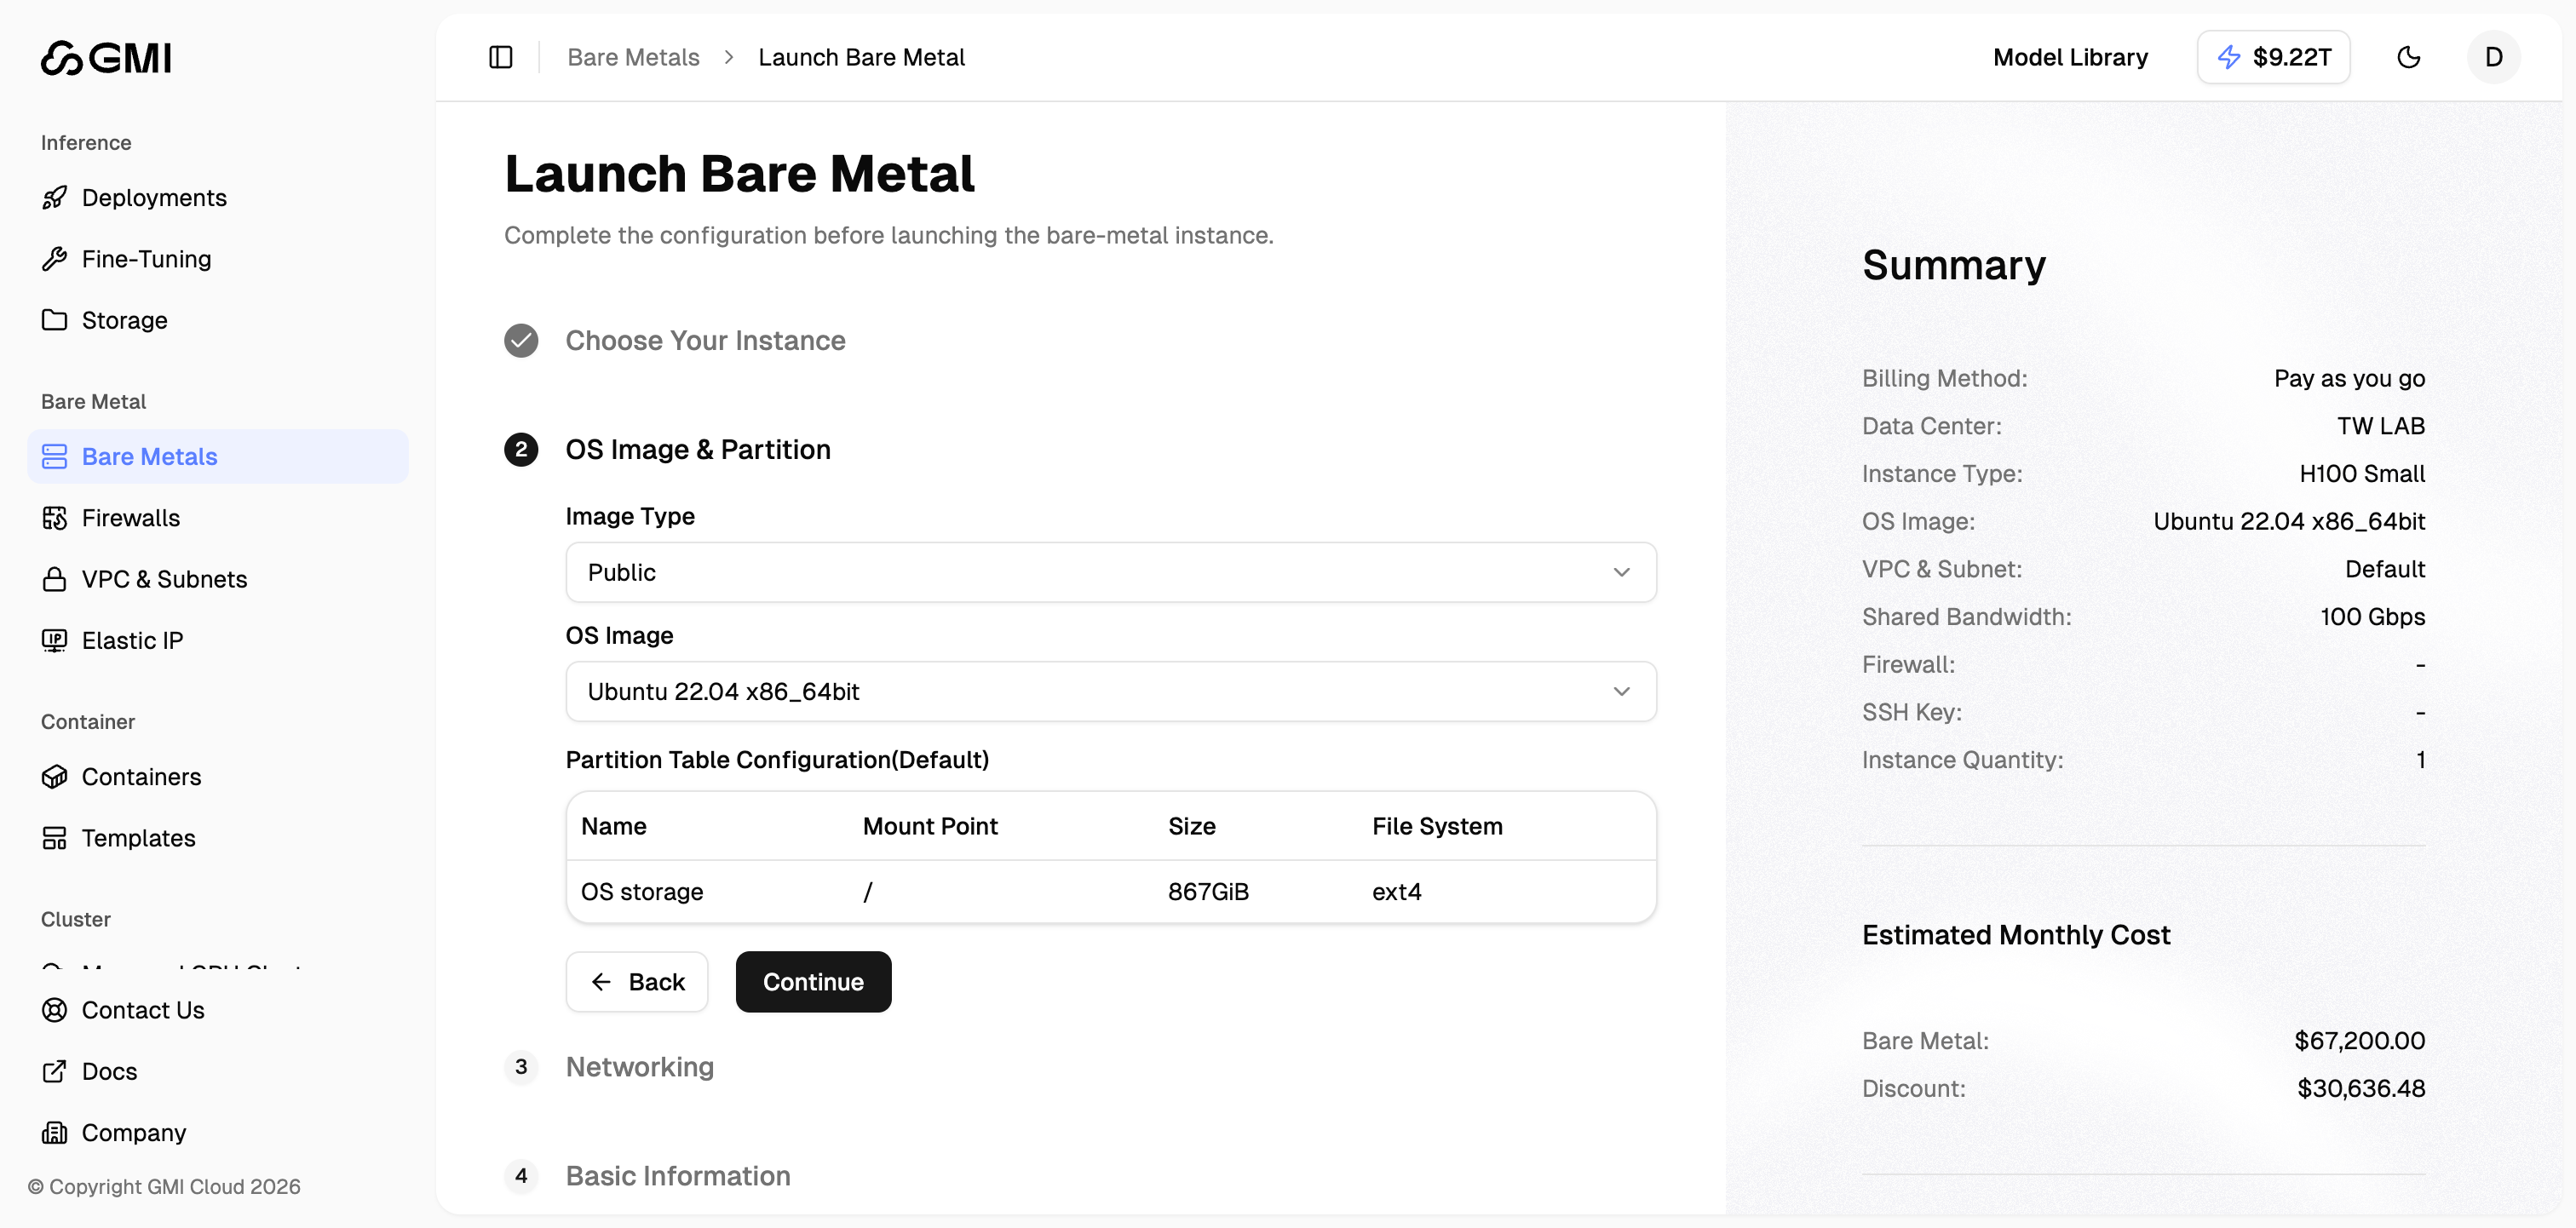Open Model Library from the top bar
This screenshot has height=1228, width=2576.
2069,57
